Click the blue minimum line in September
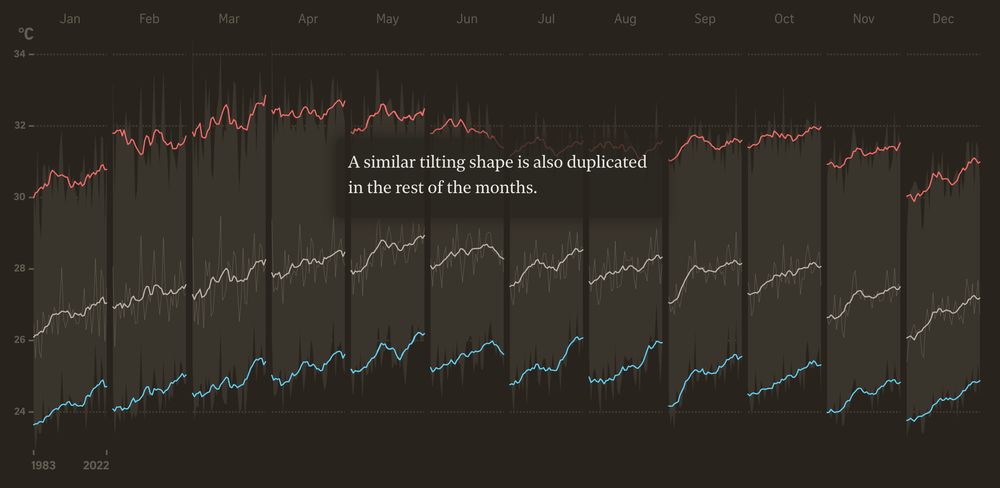1000x488 pixels. 704,372
